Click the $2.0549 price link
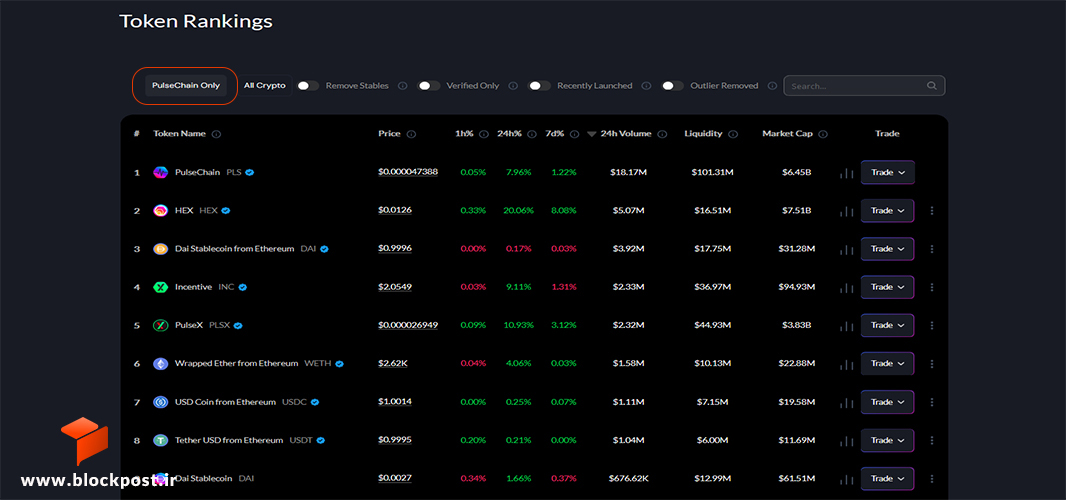 click(x=395, y=287)
